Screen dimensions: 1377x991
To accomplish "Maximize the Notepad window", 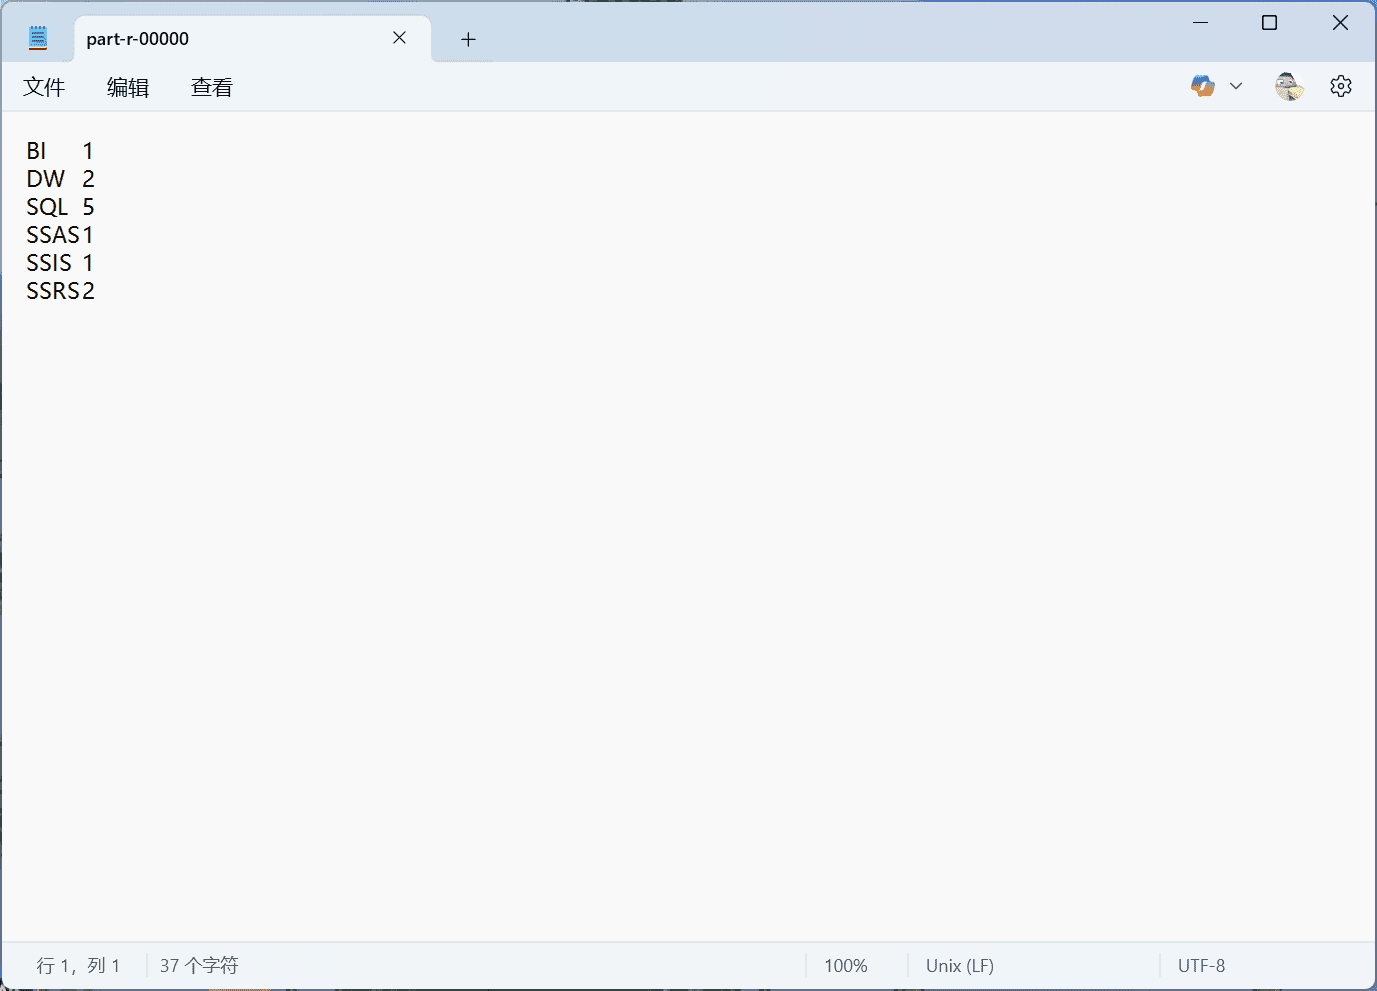I will pyautogui.click(x=1270, y=23).
